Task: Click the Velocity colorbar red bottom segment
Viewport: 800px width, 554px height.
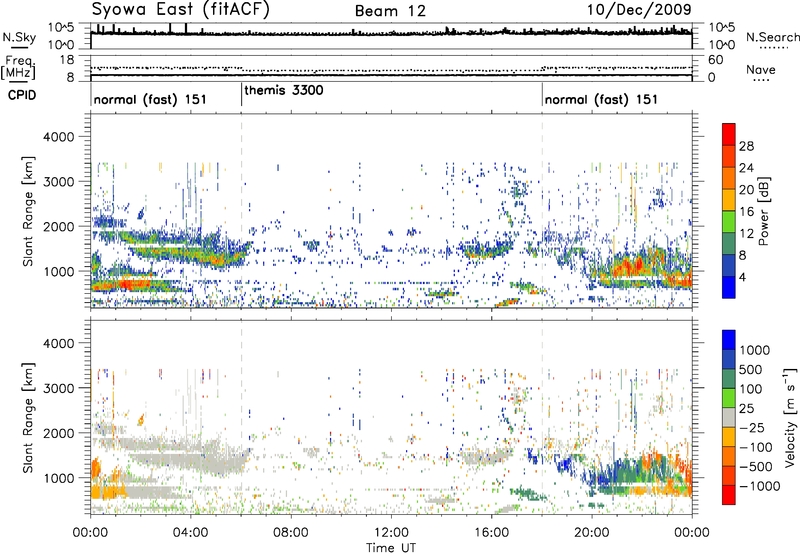Action: (x=729, y=495)
